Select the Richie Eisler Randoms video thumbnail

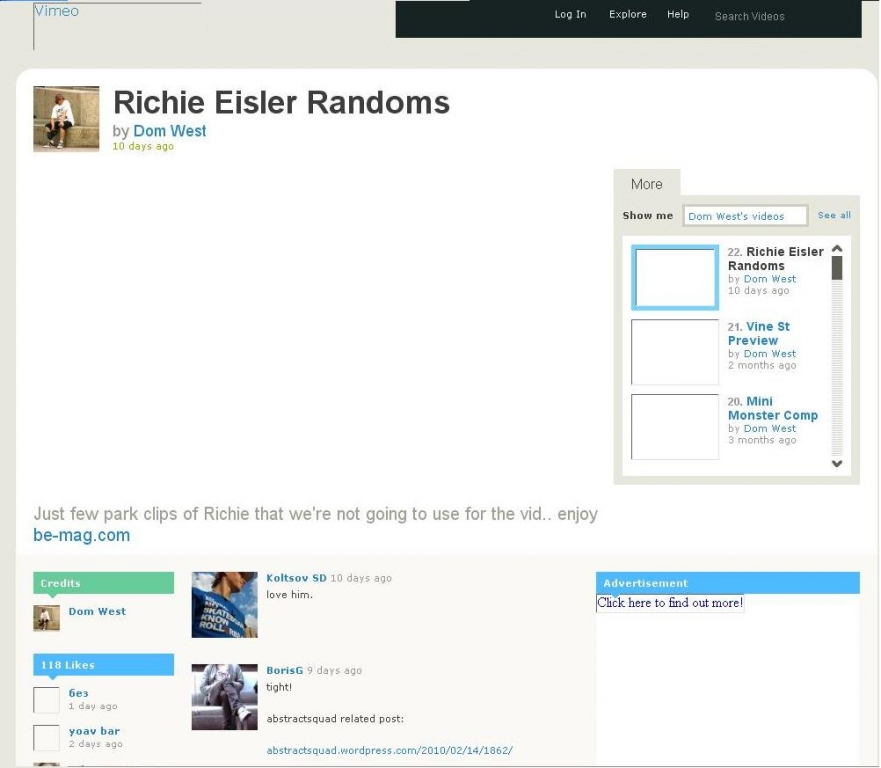point(675,277)
